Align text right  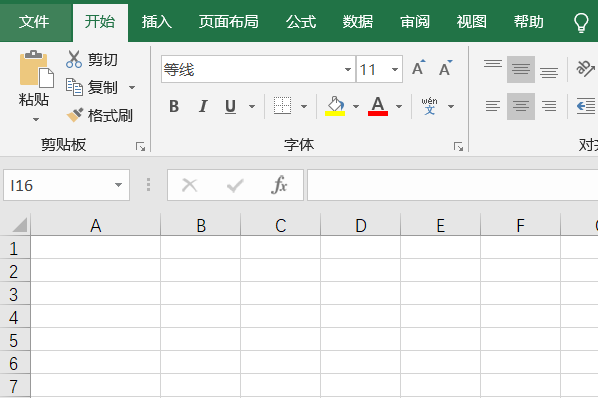[x=549, y=106]
